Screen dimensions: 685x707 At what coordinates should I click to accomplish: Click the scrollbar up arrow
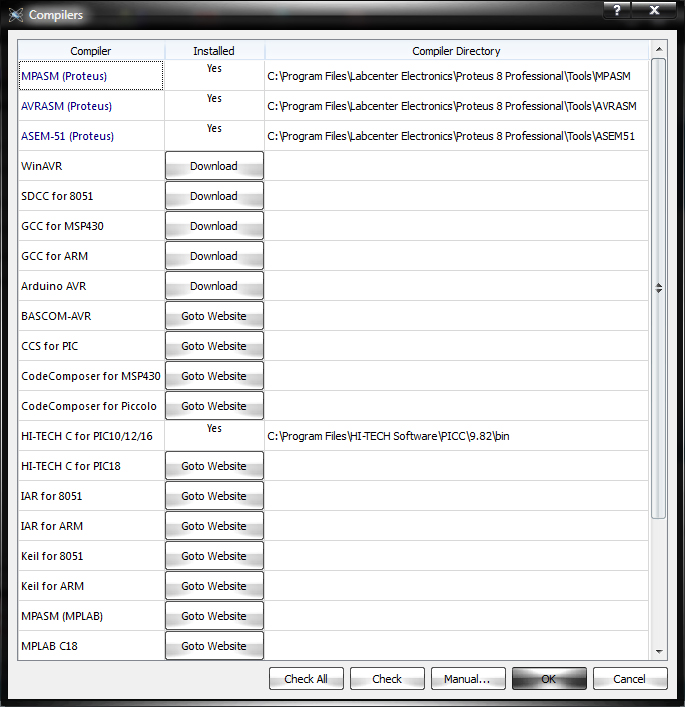(x=659, y=49)
